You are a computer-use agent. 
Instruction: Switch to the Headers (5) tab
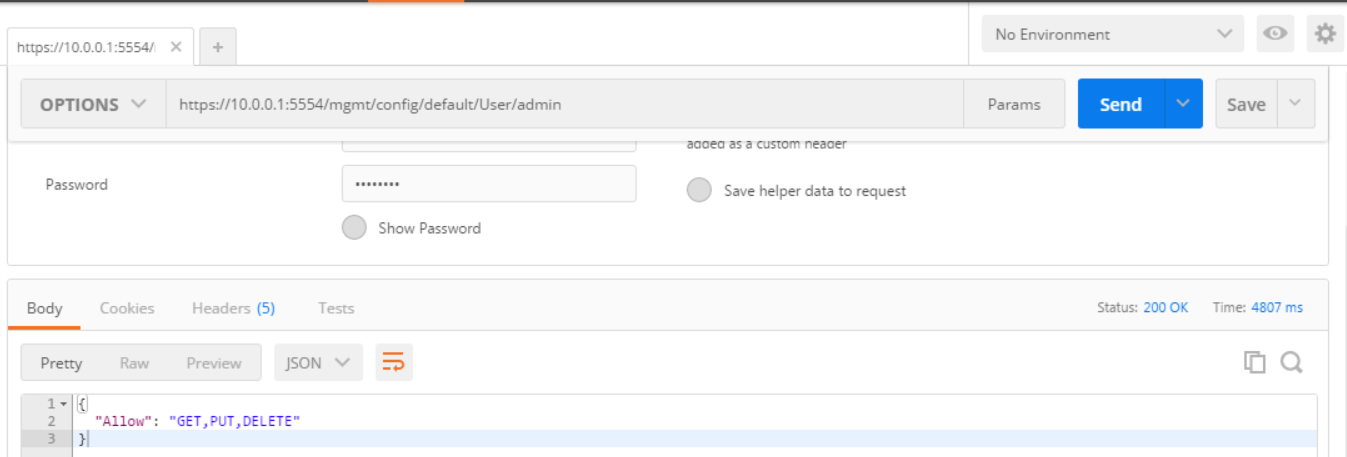[233, 308]
